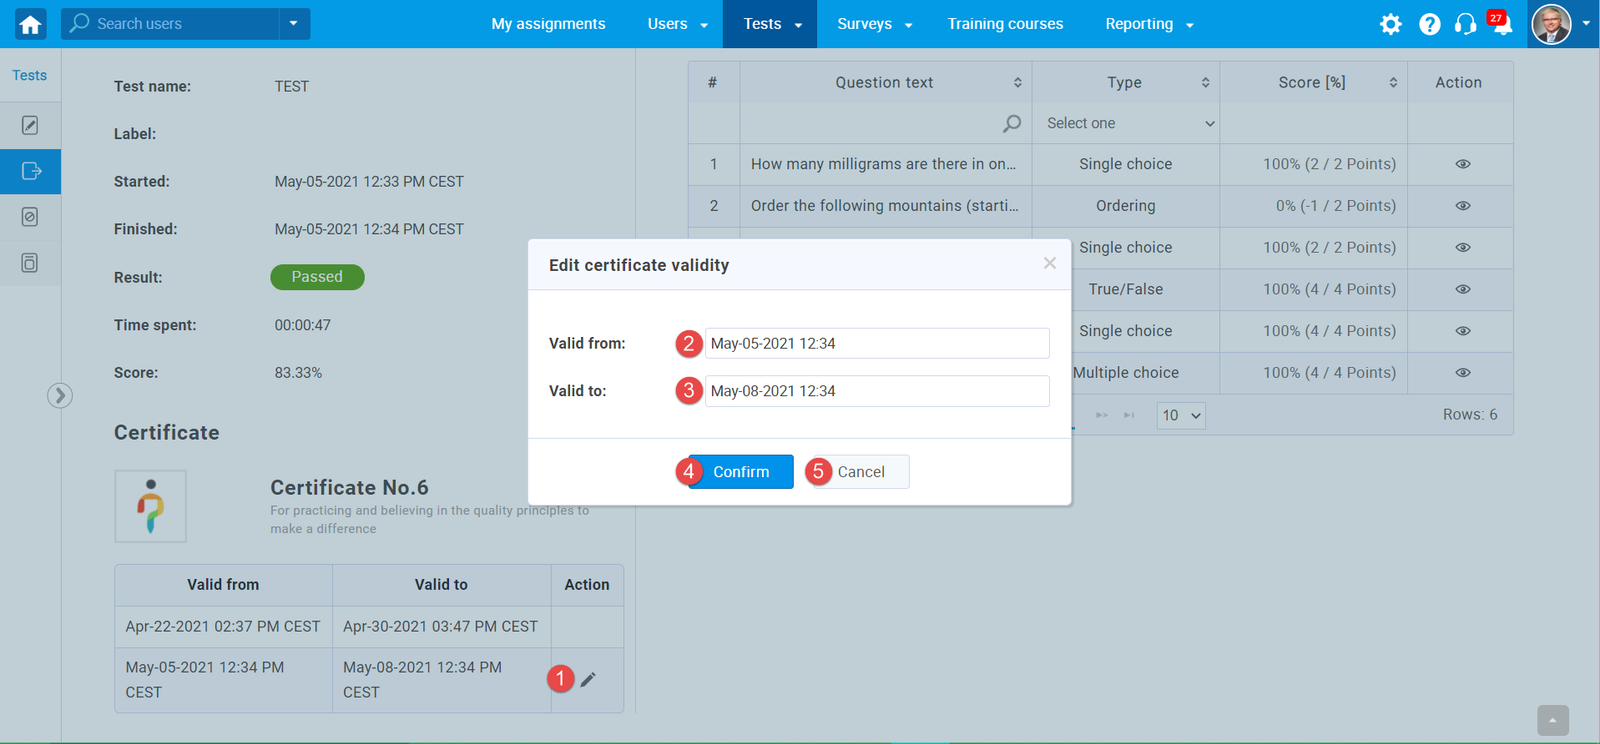Click the scroll-to-top arrow button
Viewport: 1600px width, 744px height.
click(1552, 720)
